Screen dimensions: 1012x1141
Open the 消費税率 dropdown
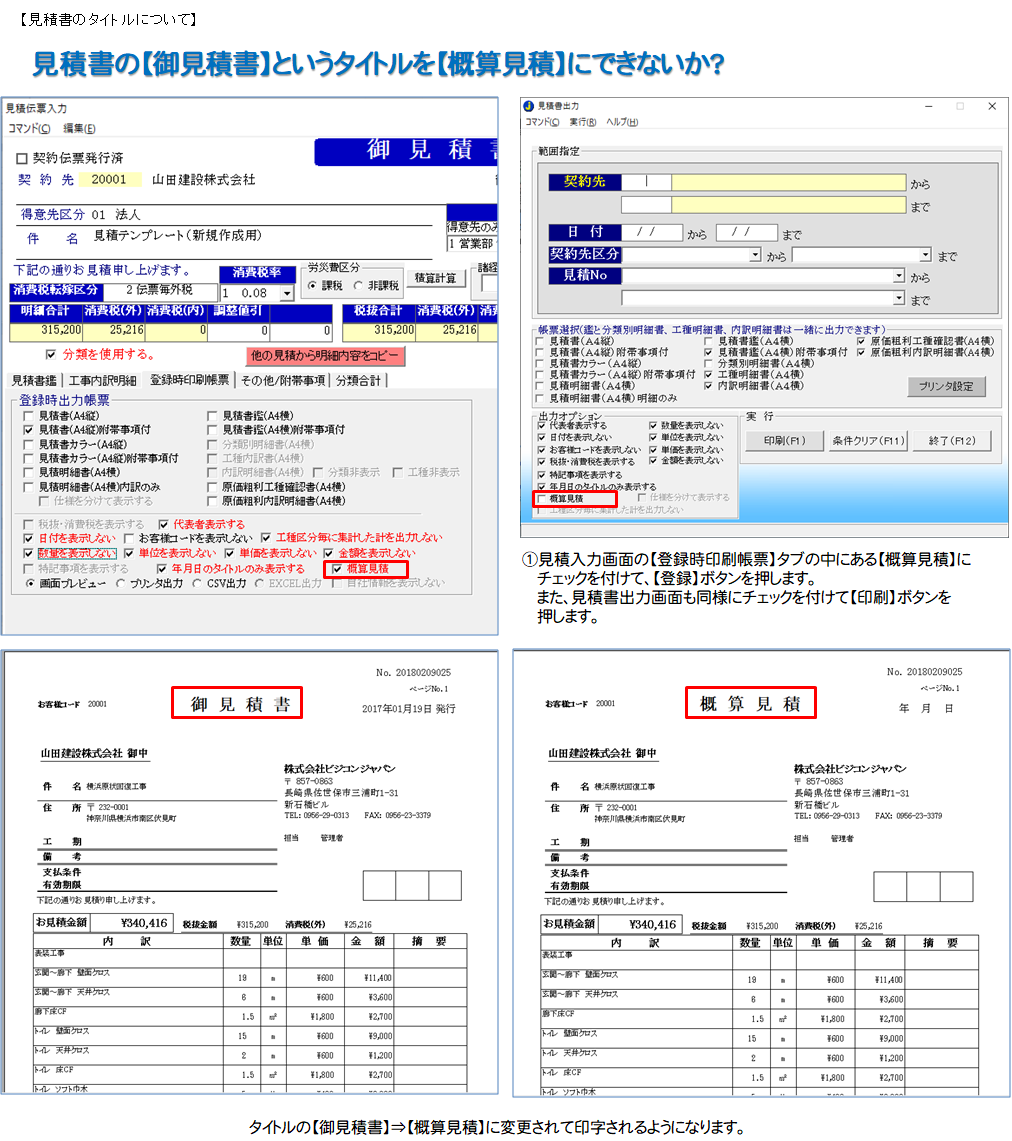287,294
